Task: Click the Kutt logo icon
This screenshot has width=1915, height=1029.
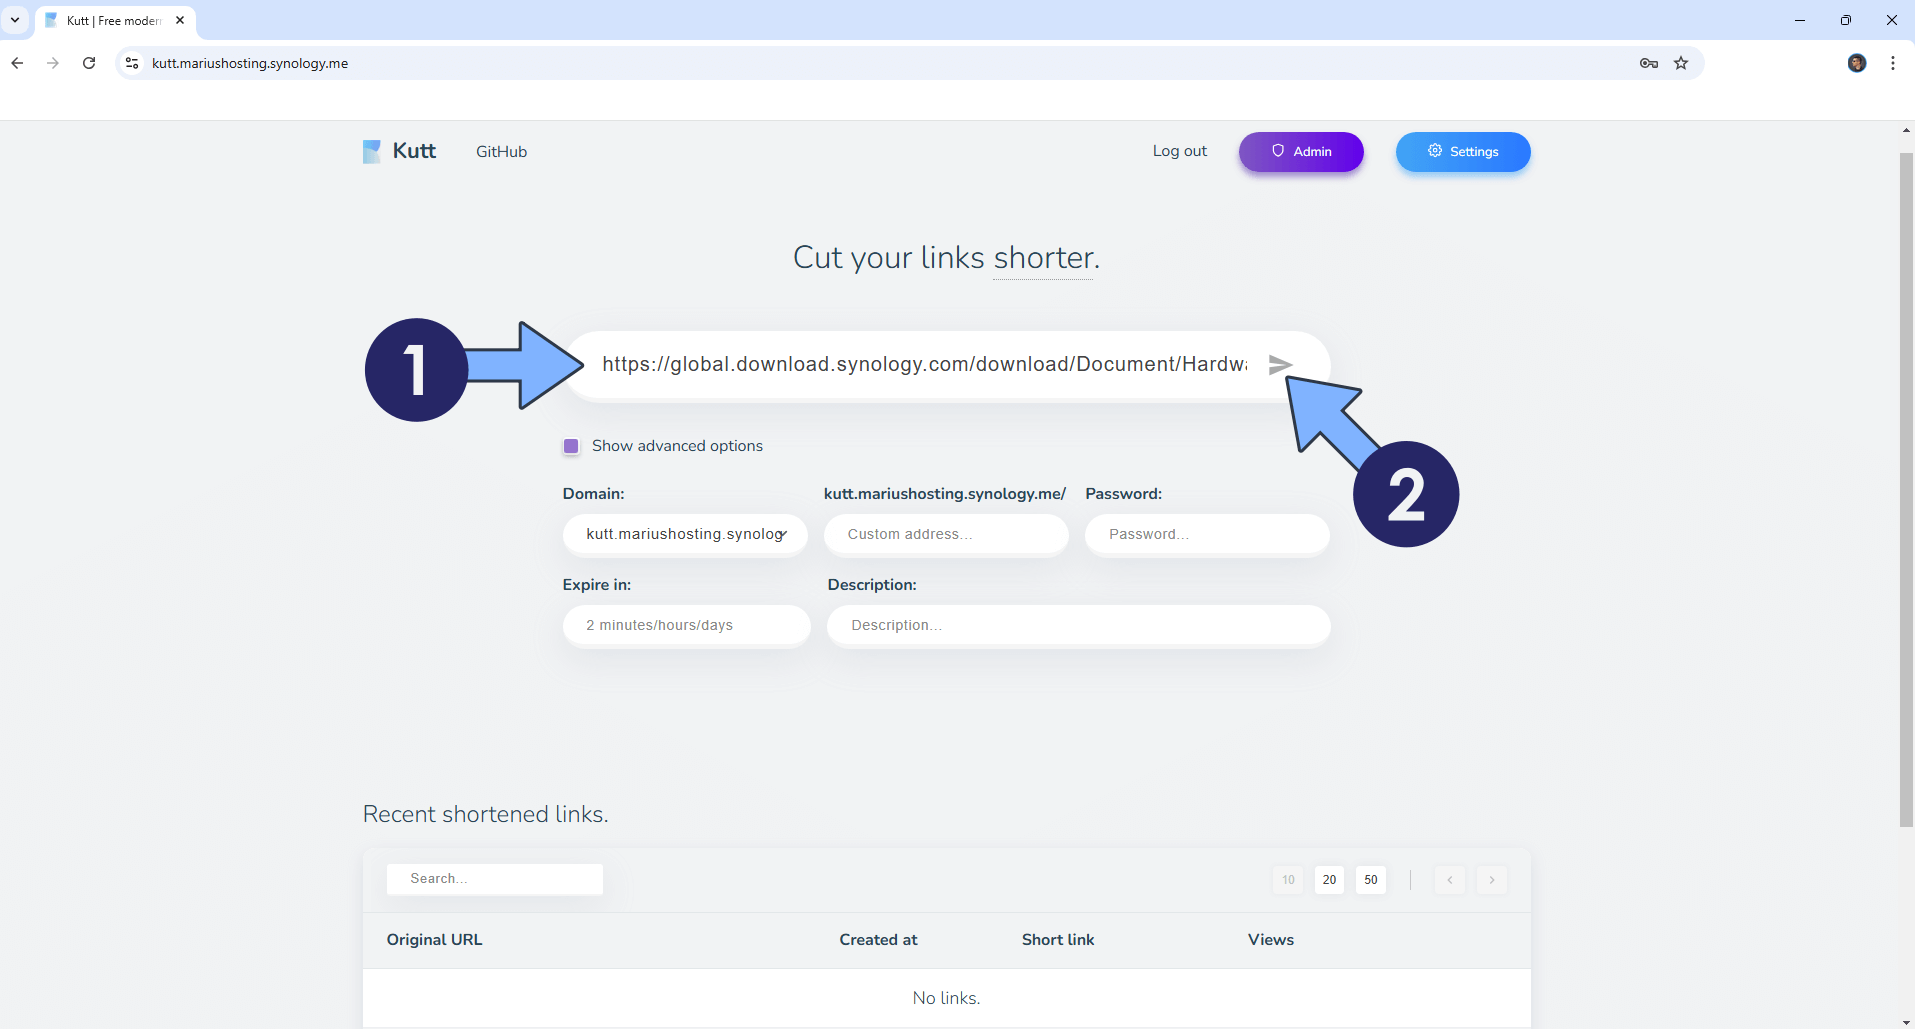Action: tap(372, 151)
